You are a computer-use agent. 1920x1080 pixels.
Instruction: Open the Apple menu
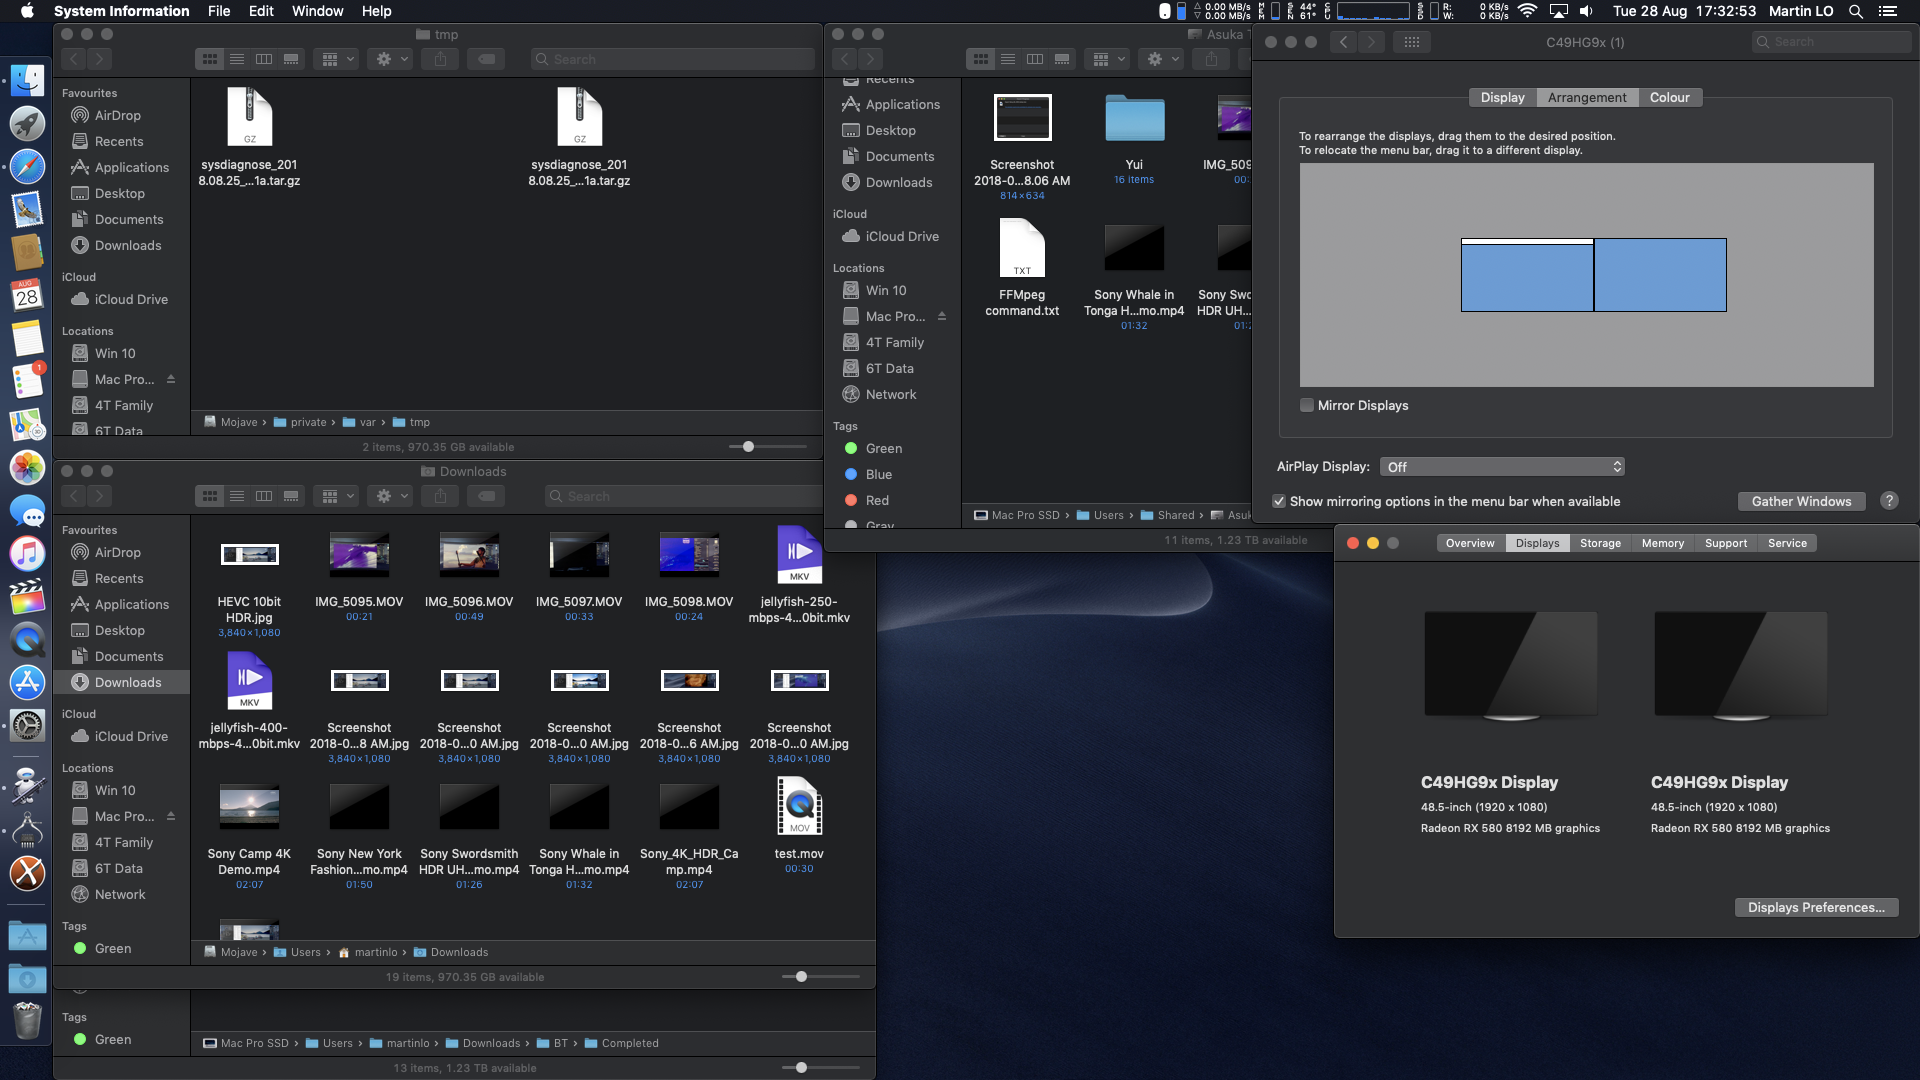pyautogui.click(x=27, y=11)
